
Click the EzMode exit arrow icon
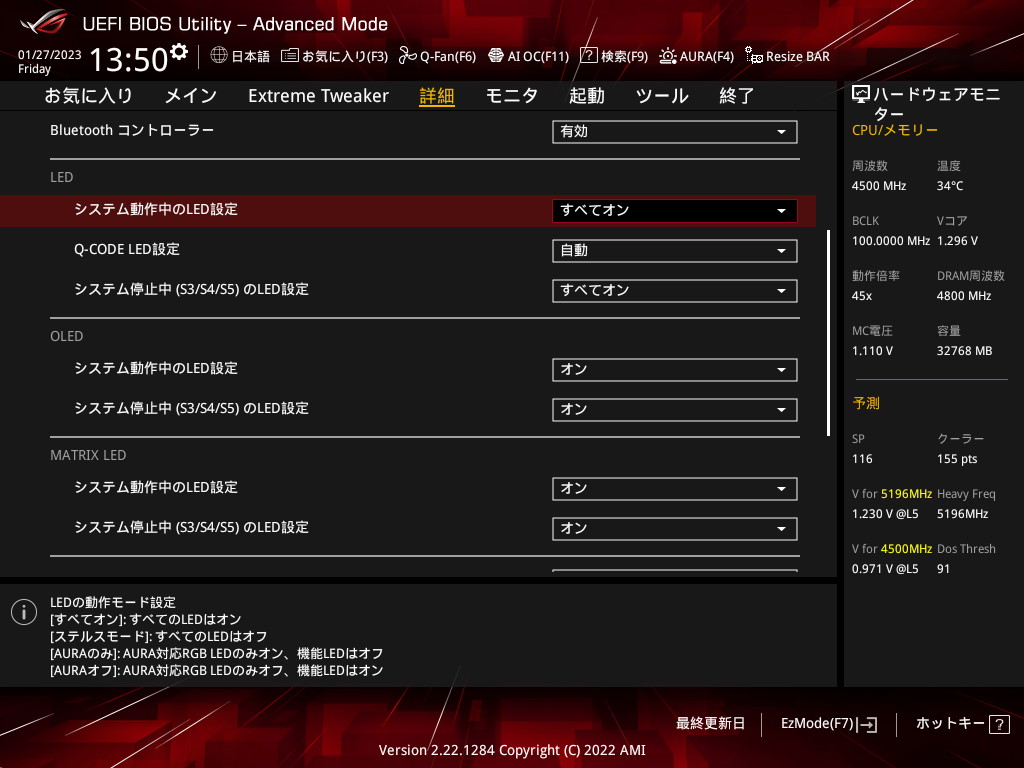[x=868, y=724]
